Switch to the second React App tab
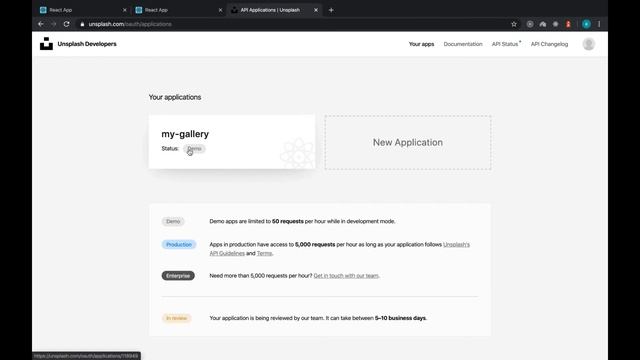The image size is (640, 360). point(177,10)
